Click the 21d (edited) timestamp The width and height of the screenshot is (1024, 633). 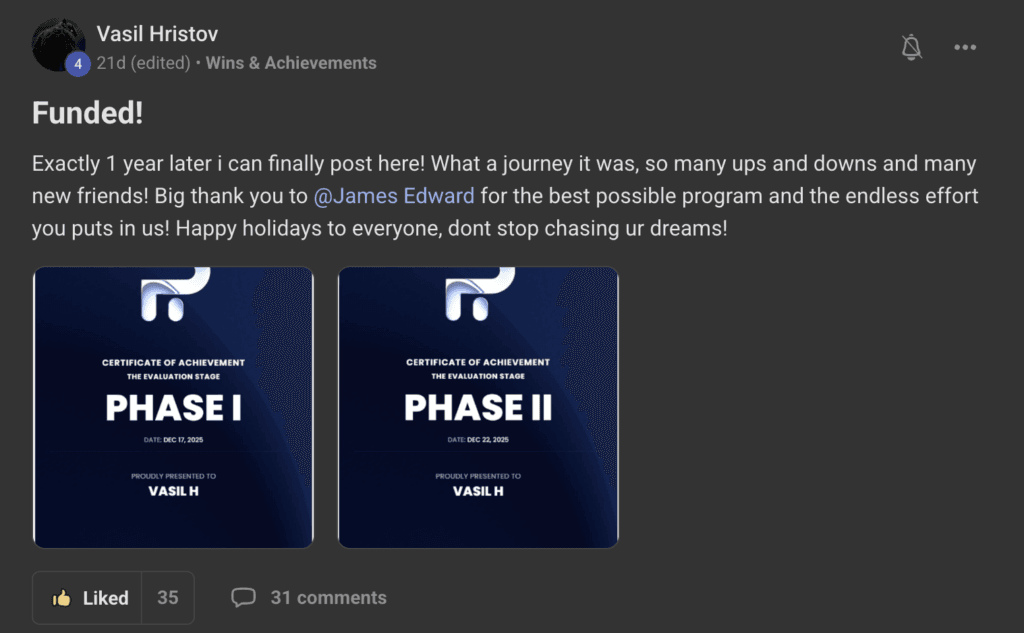click(143, 63)
